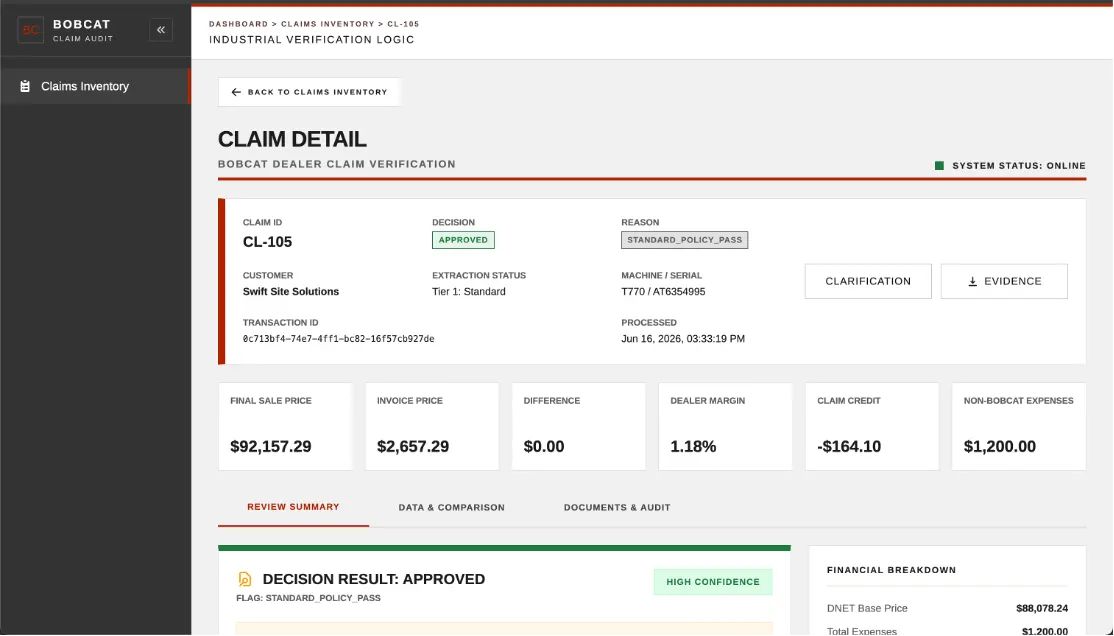Open the Documents & Audit tab
The height and width of the screenshot is (636, 1114).
tap(617, 507)
